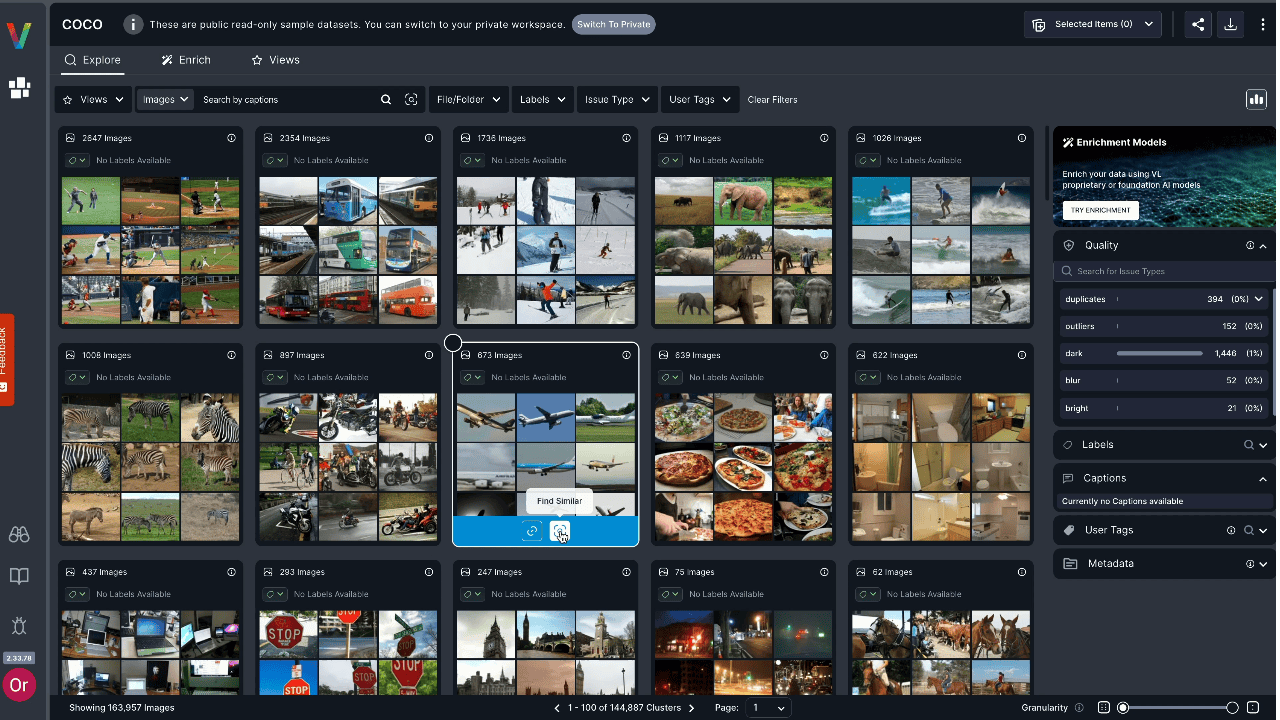Image resolution: width=1280 pixels, height=720 pixels.
Task: Click the Visual Layer logo in sidebar
Action: tap(19, 36)
